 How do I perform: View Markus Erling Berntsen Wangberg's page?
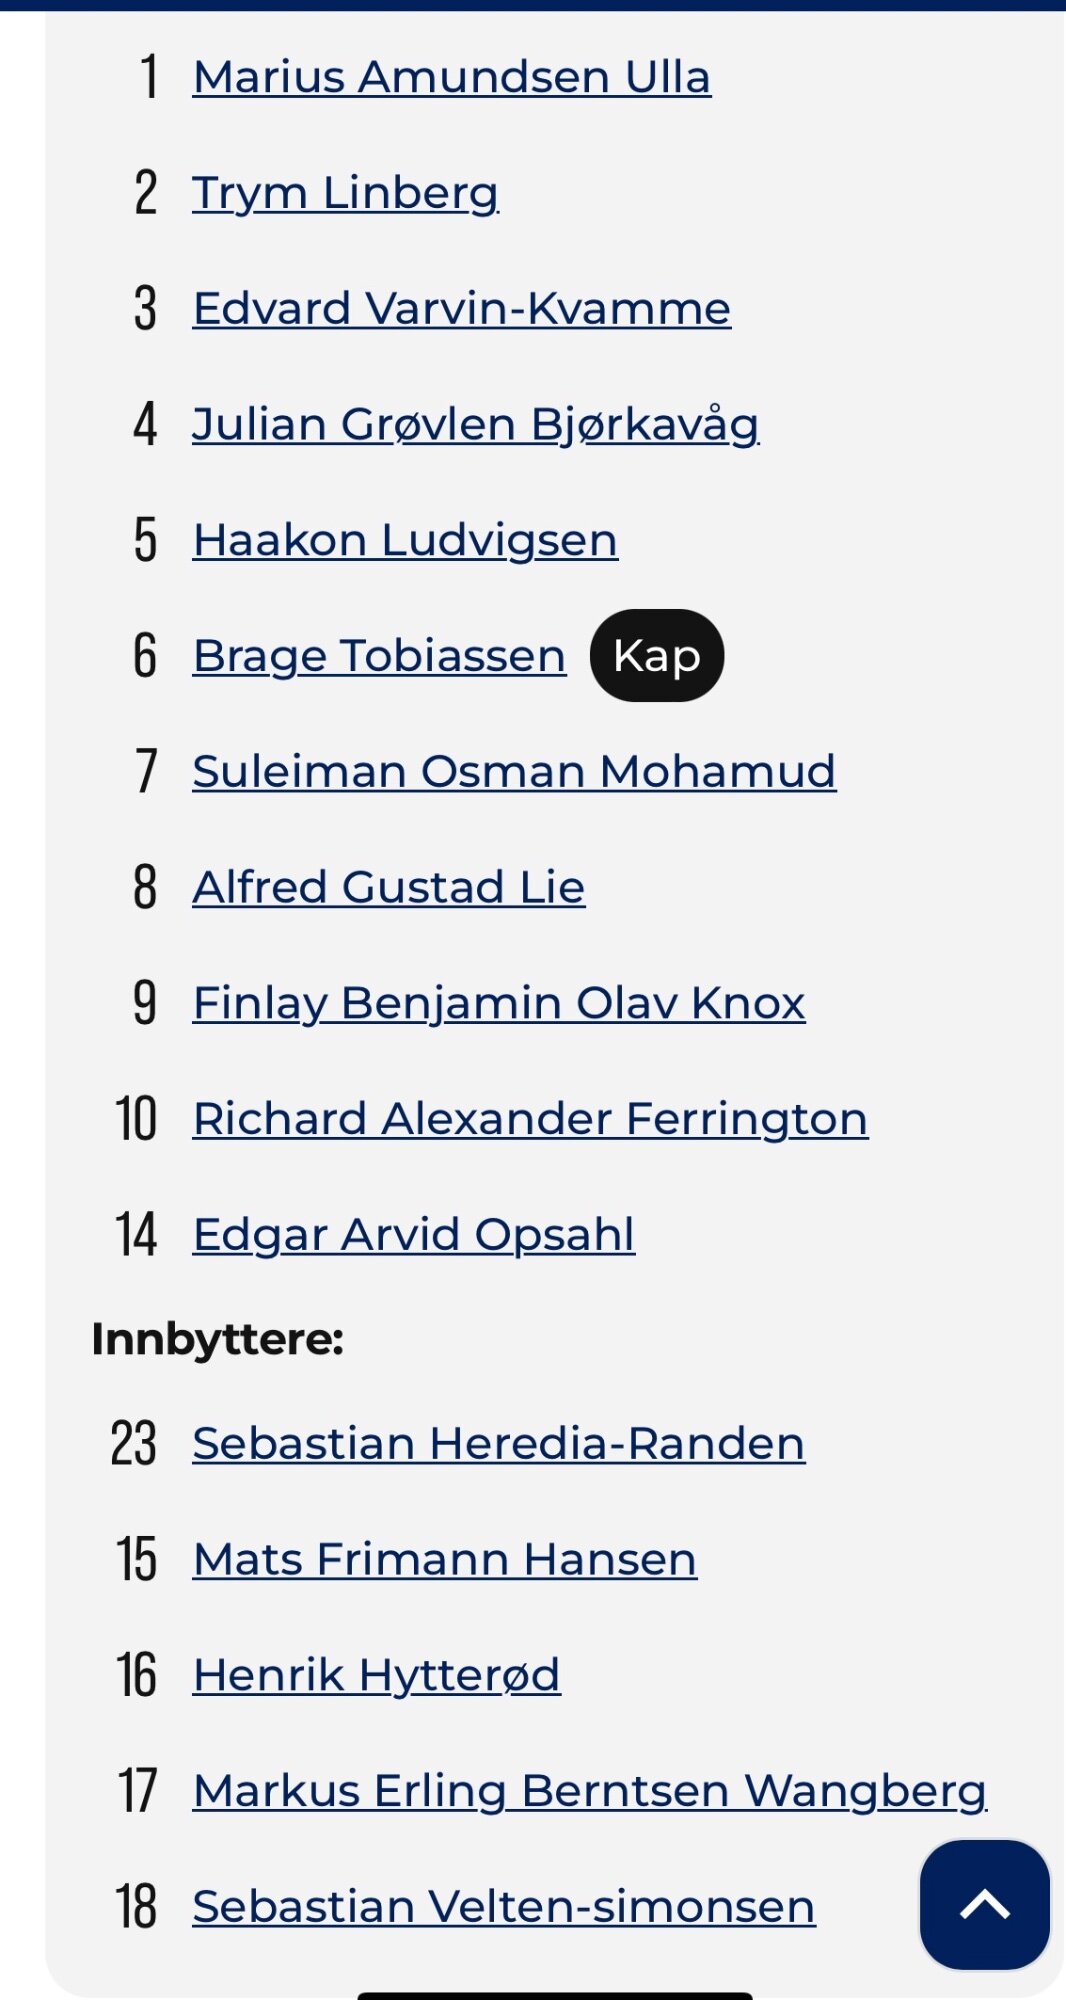[590, 1791]
